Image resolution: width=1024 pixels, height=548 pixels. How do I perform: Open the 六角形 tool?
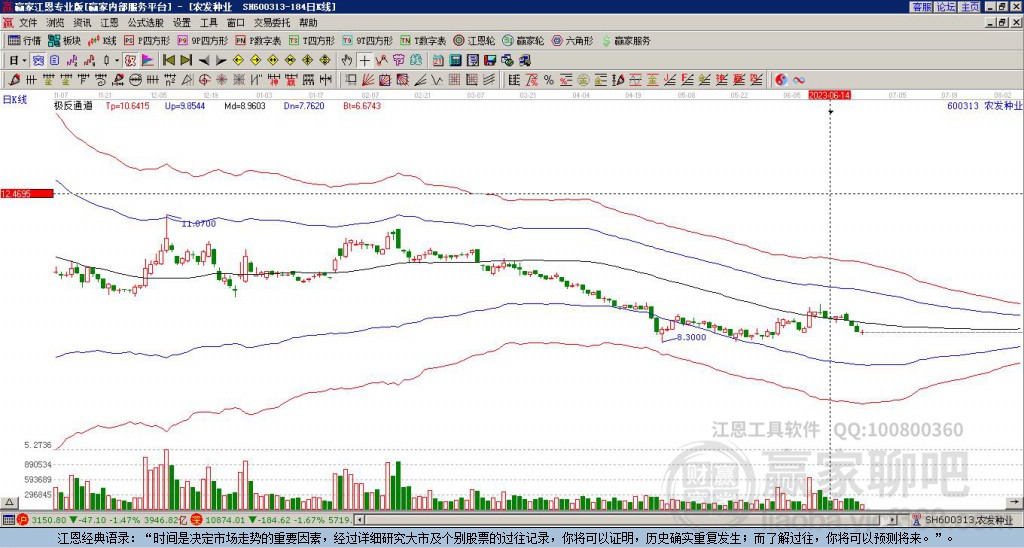coord(572,40)
